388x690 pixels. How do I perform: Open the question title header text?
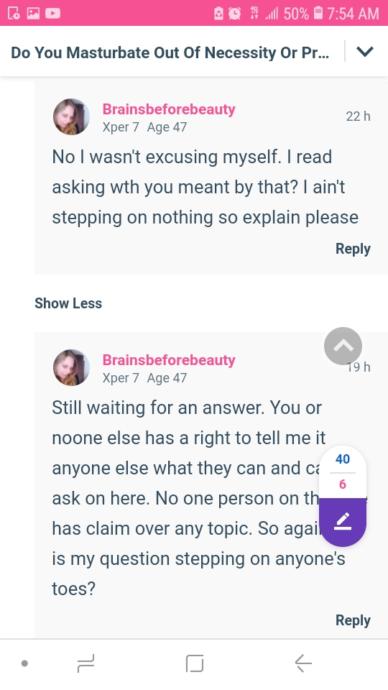click(x=170, y=52)
